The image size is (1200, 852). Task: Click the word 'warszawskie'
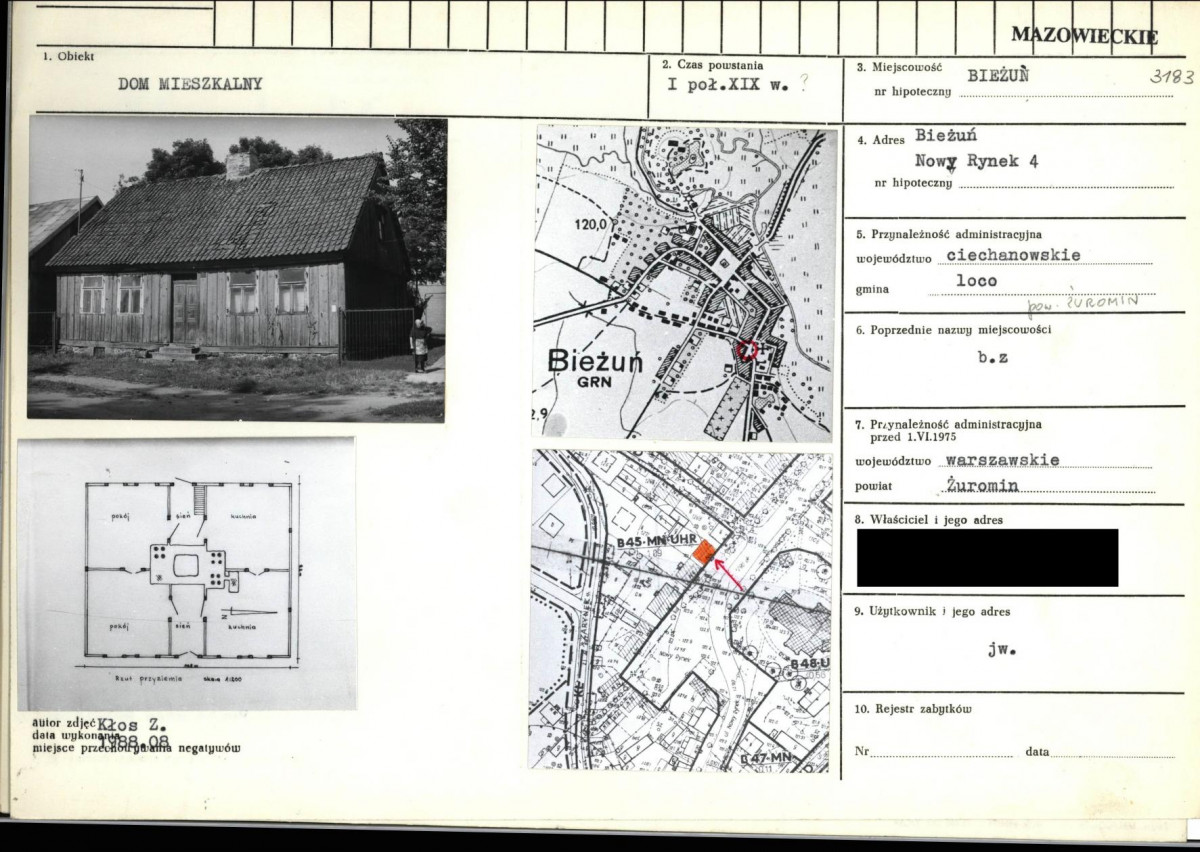click(1003, 460)
